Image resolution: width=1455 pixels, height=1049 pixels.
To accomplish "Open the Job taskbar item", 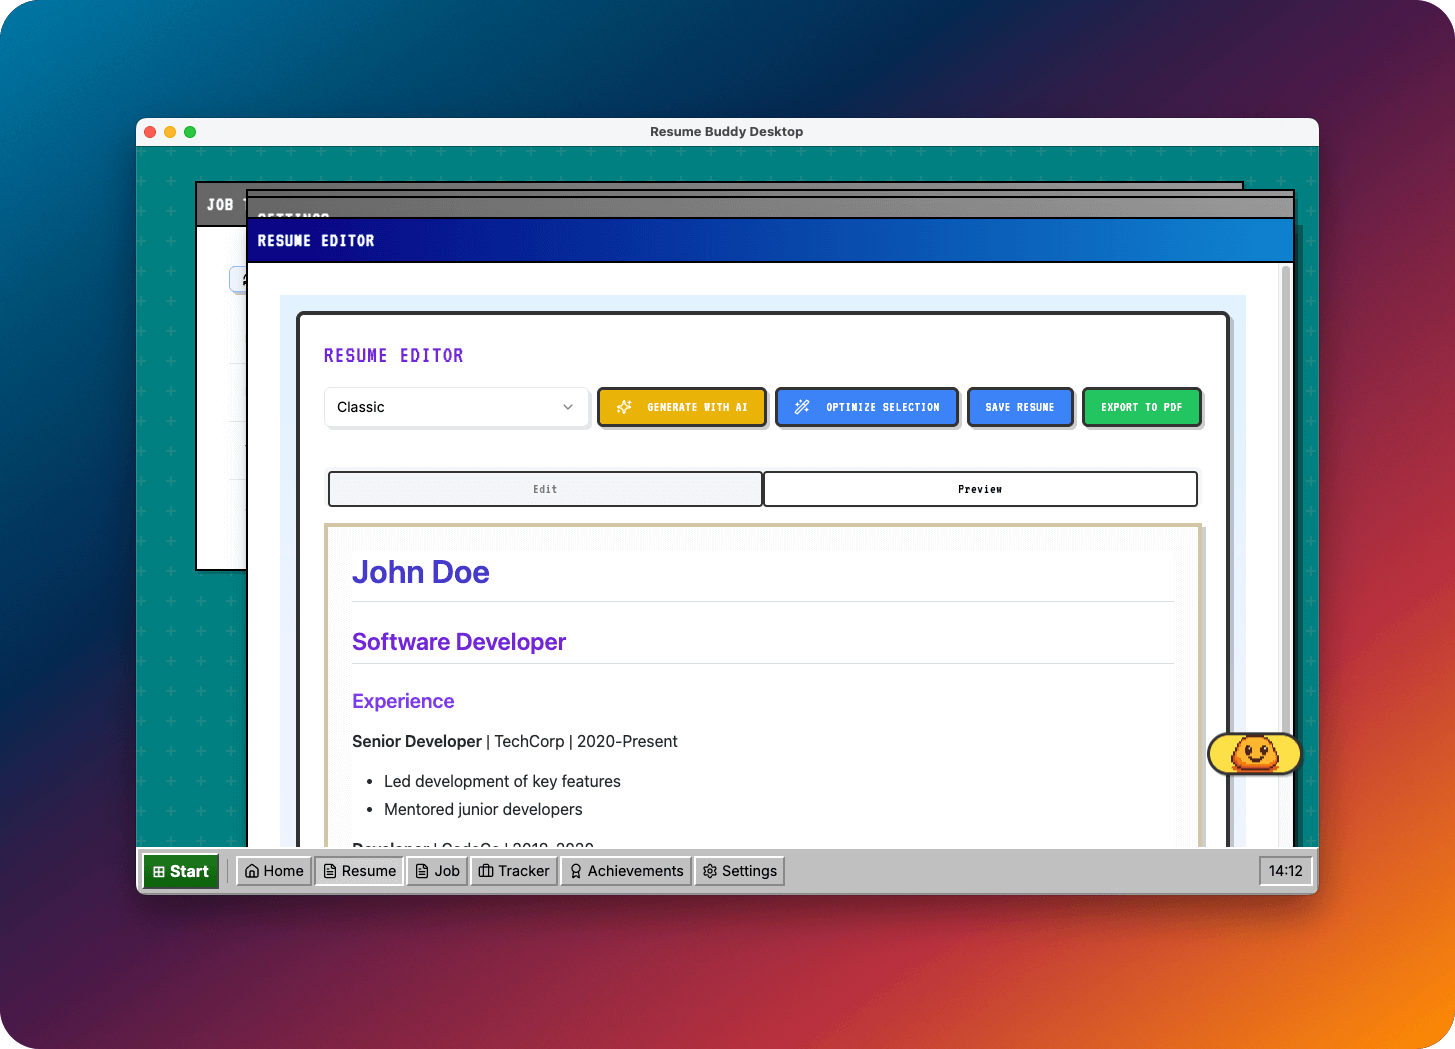I will [437, 871].
